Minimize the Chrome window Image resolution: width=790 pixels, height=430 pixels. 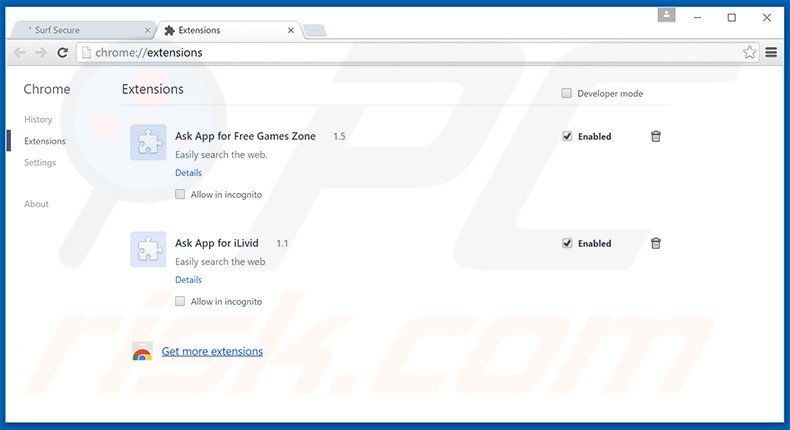tap(697, 18)
